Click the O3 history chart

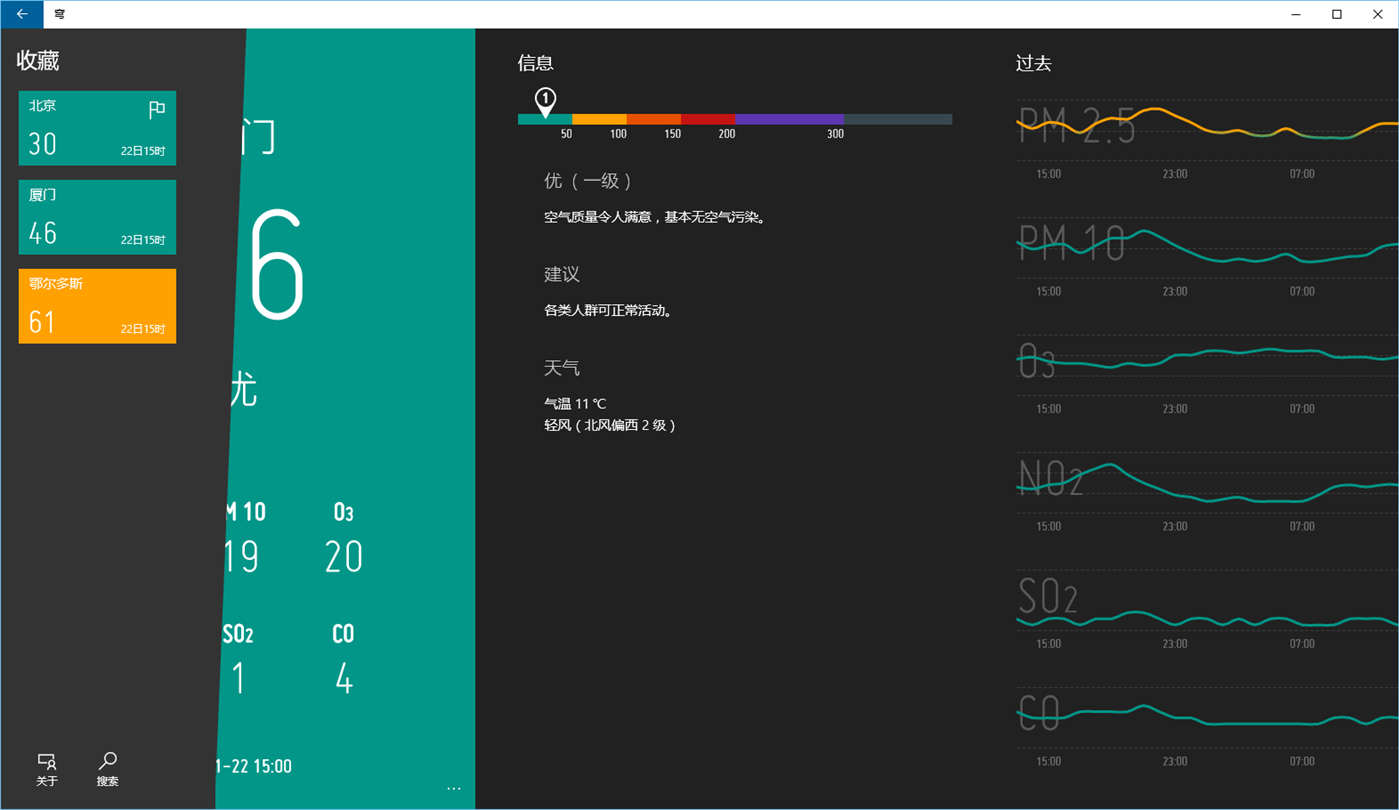coord(1207,364)
